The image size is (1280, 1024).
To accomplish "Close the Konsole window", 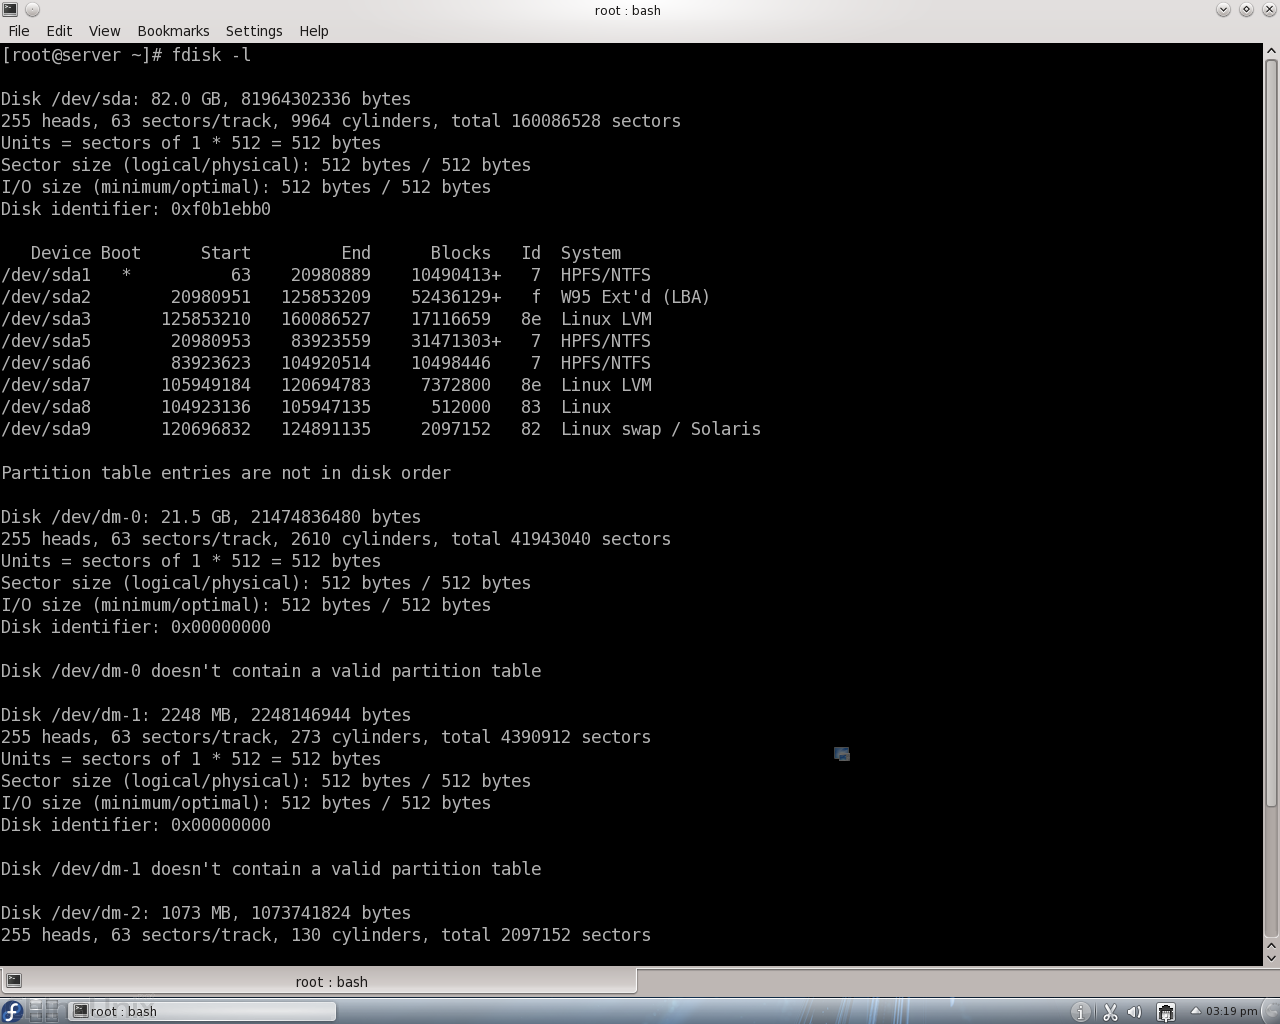I will (1269, 10).
